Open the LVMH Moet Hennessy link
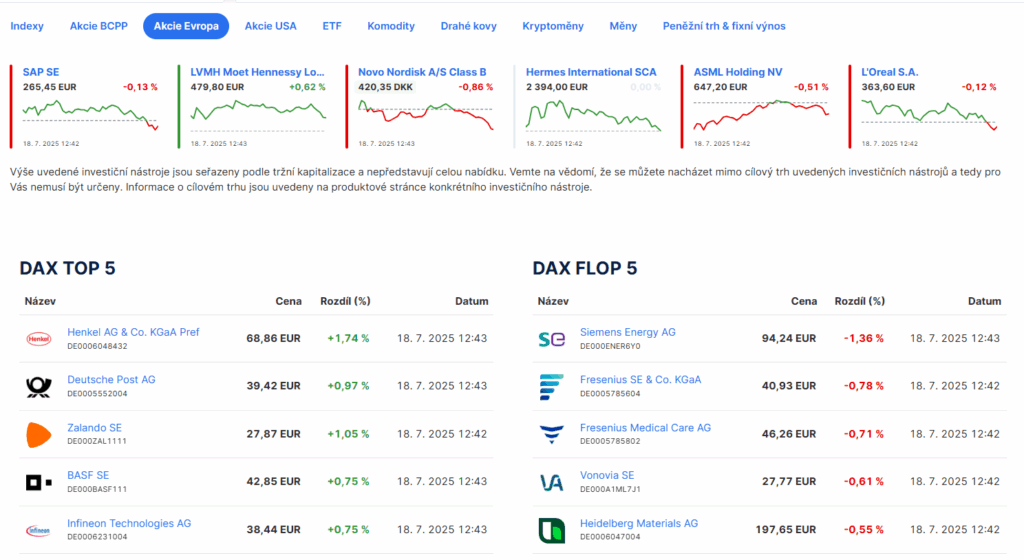 click(x=257, y=72)
